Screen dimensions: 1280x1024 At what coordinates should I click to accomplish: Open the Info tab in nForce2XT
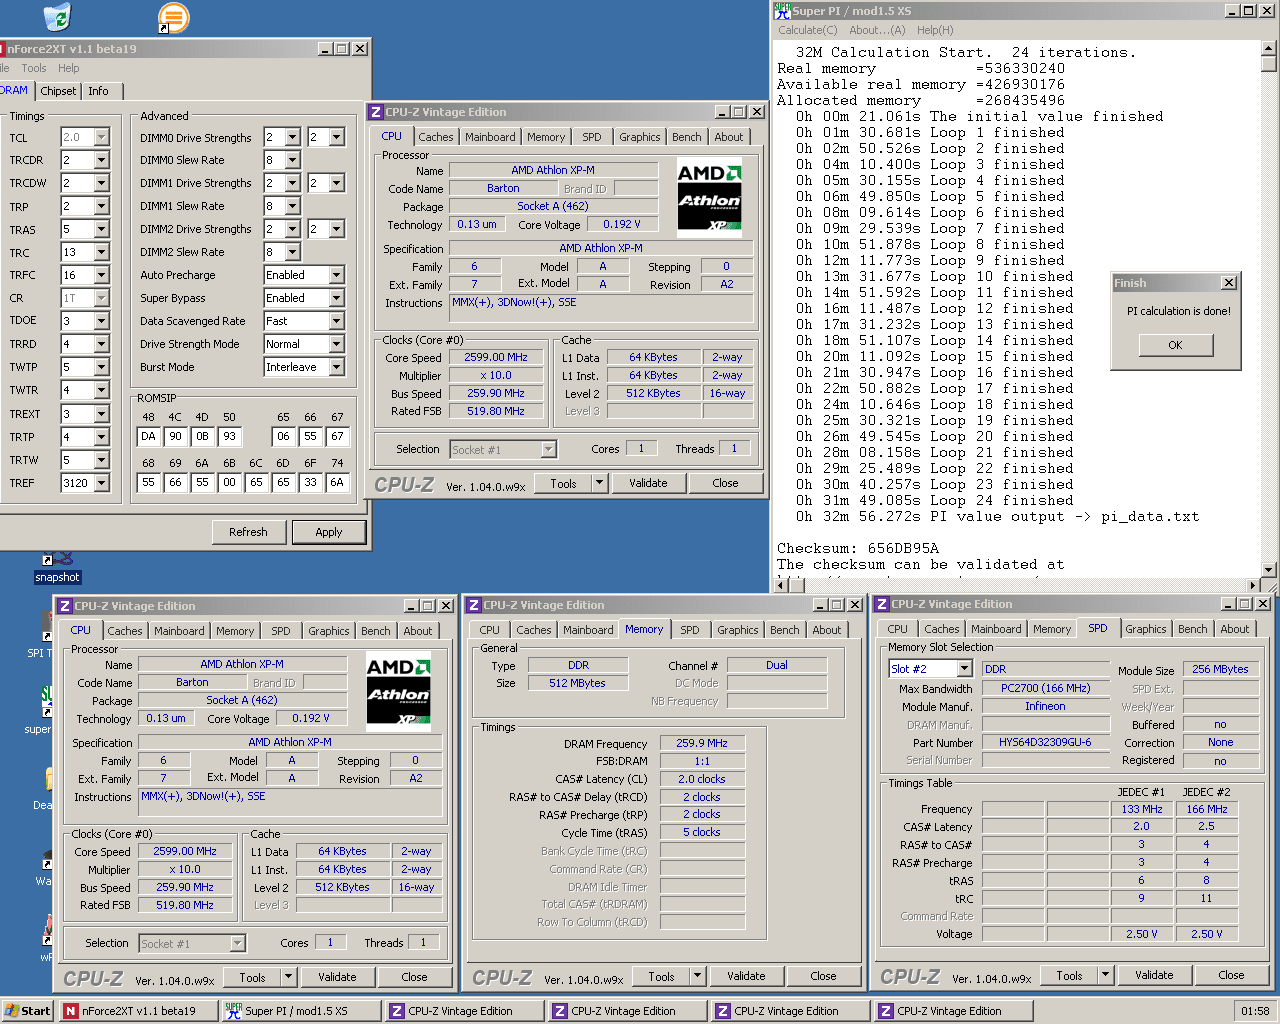click(x=98, y=91)
